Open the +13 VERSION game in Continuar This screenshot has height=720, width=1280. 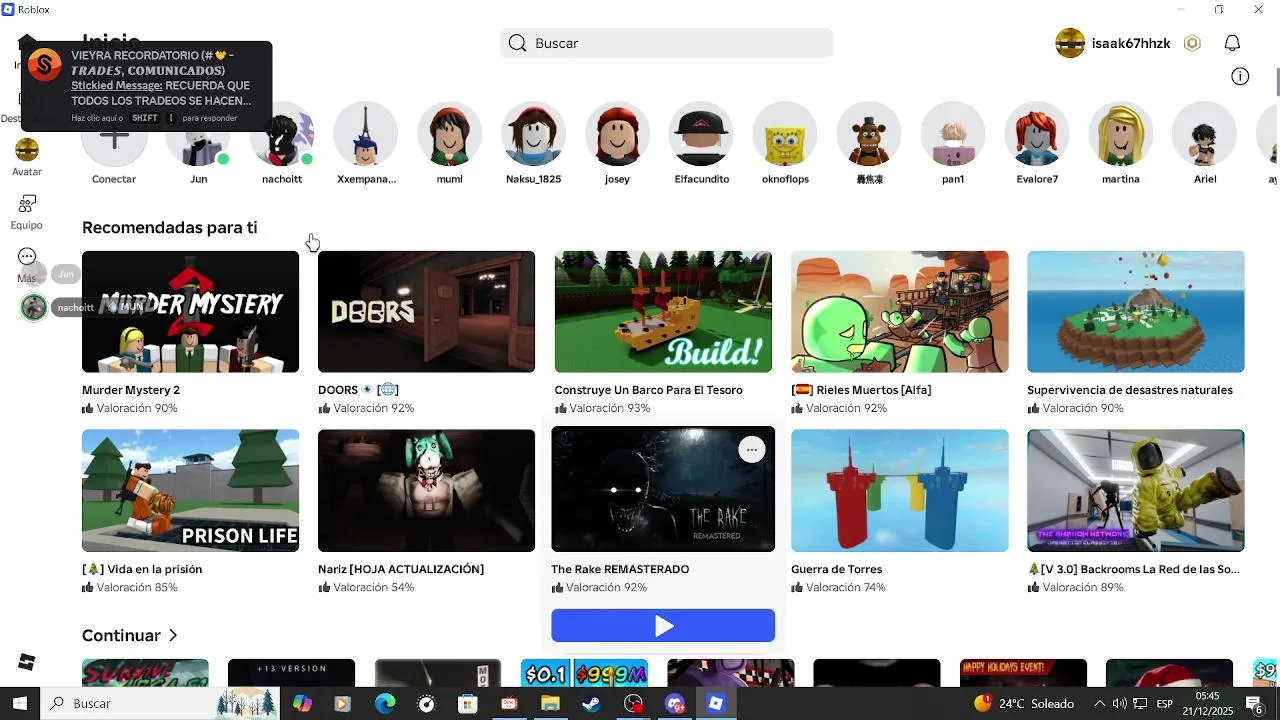[291, 673]
